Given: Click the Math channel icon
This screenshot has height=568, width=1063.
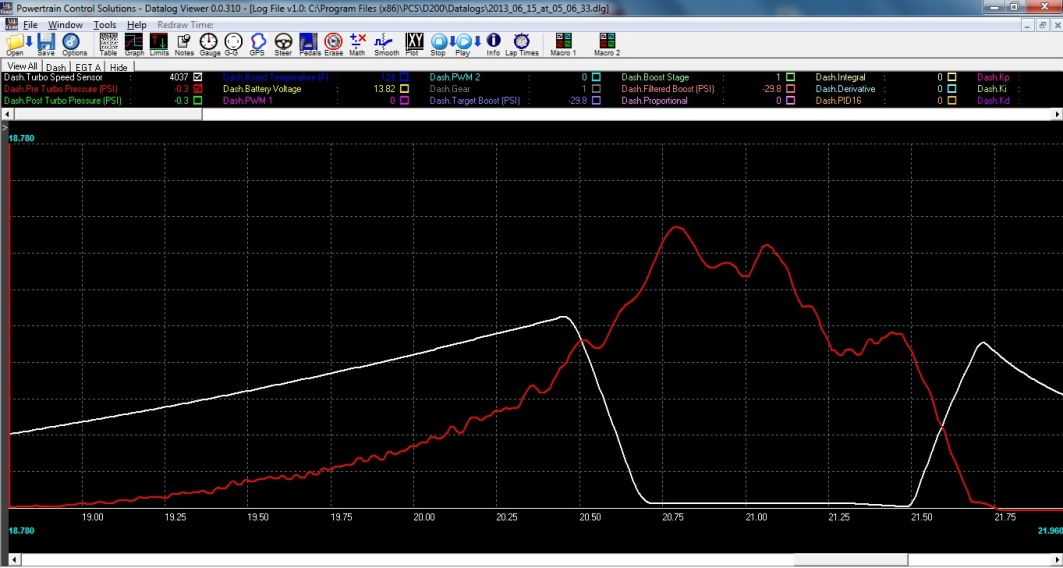Looking at the screenshot, I should [x=357, y=43].
